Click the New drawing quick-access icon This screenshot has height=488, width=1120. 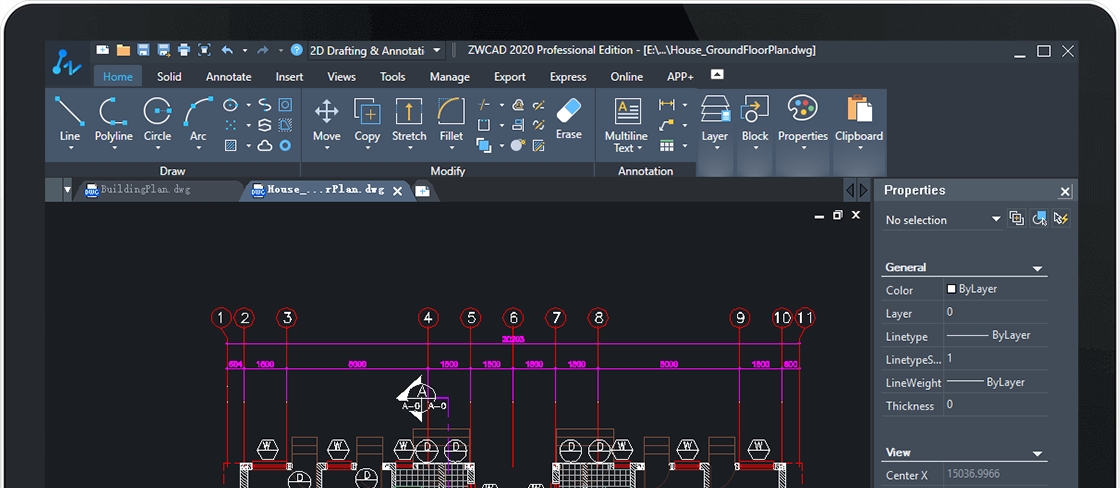tap(103, 50)
